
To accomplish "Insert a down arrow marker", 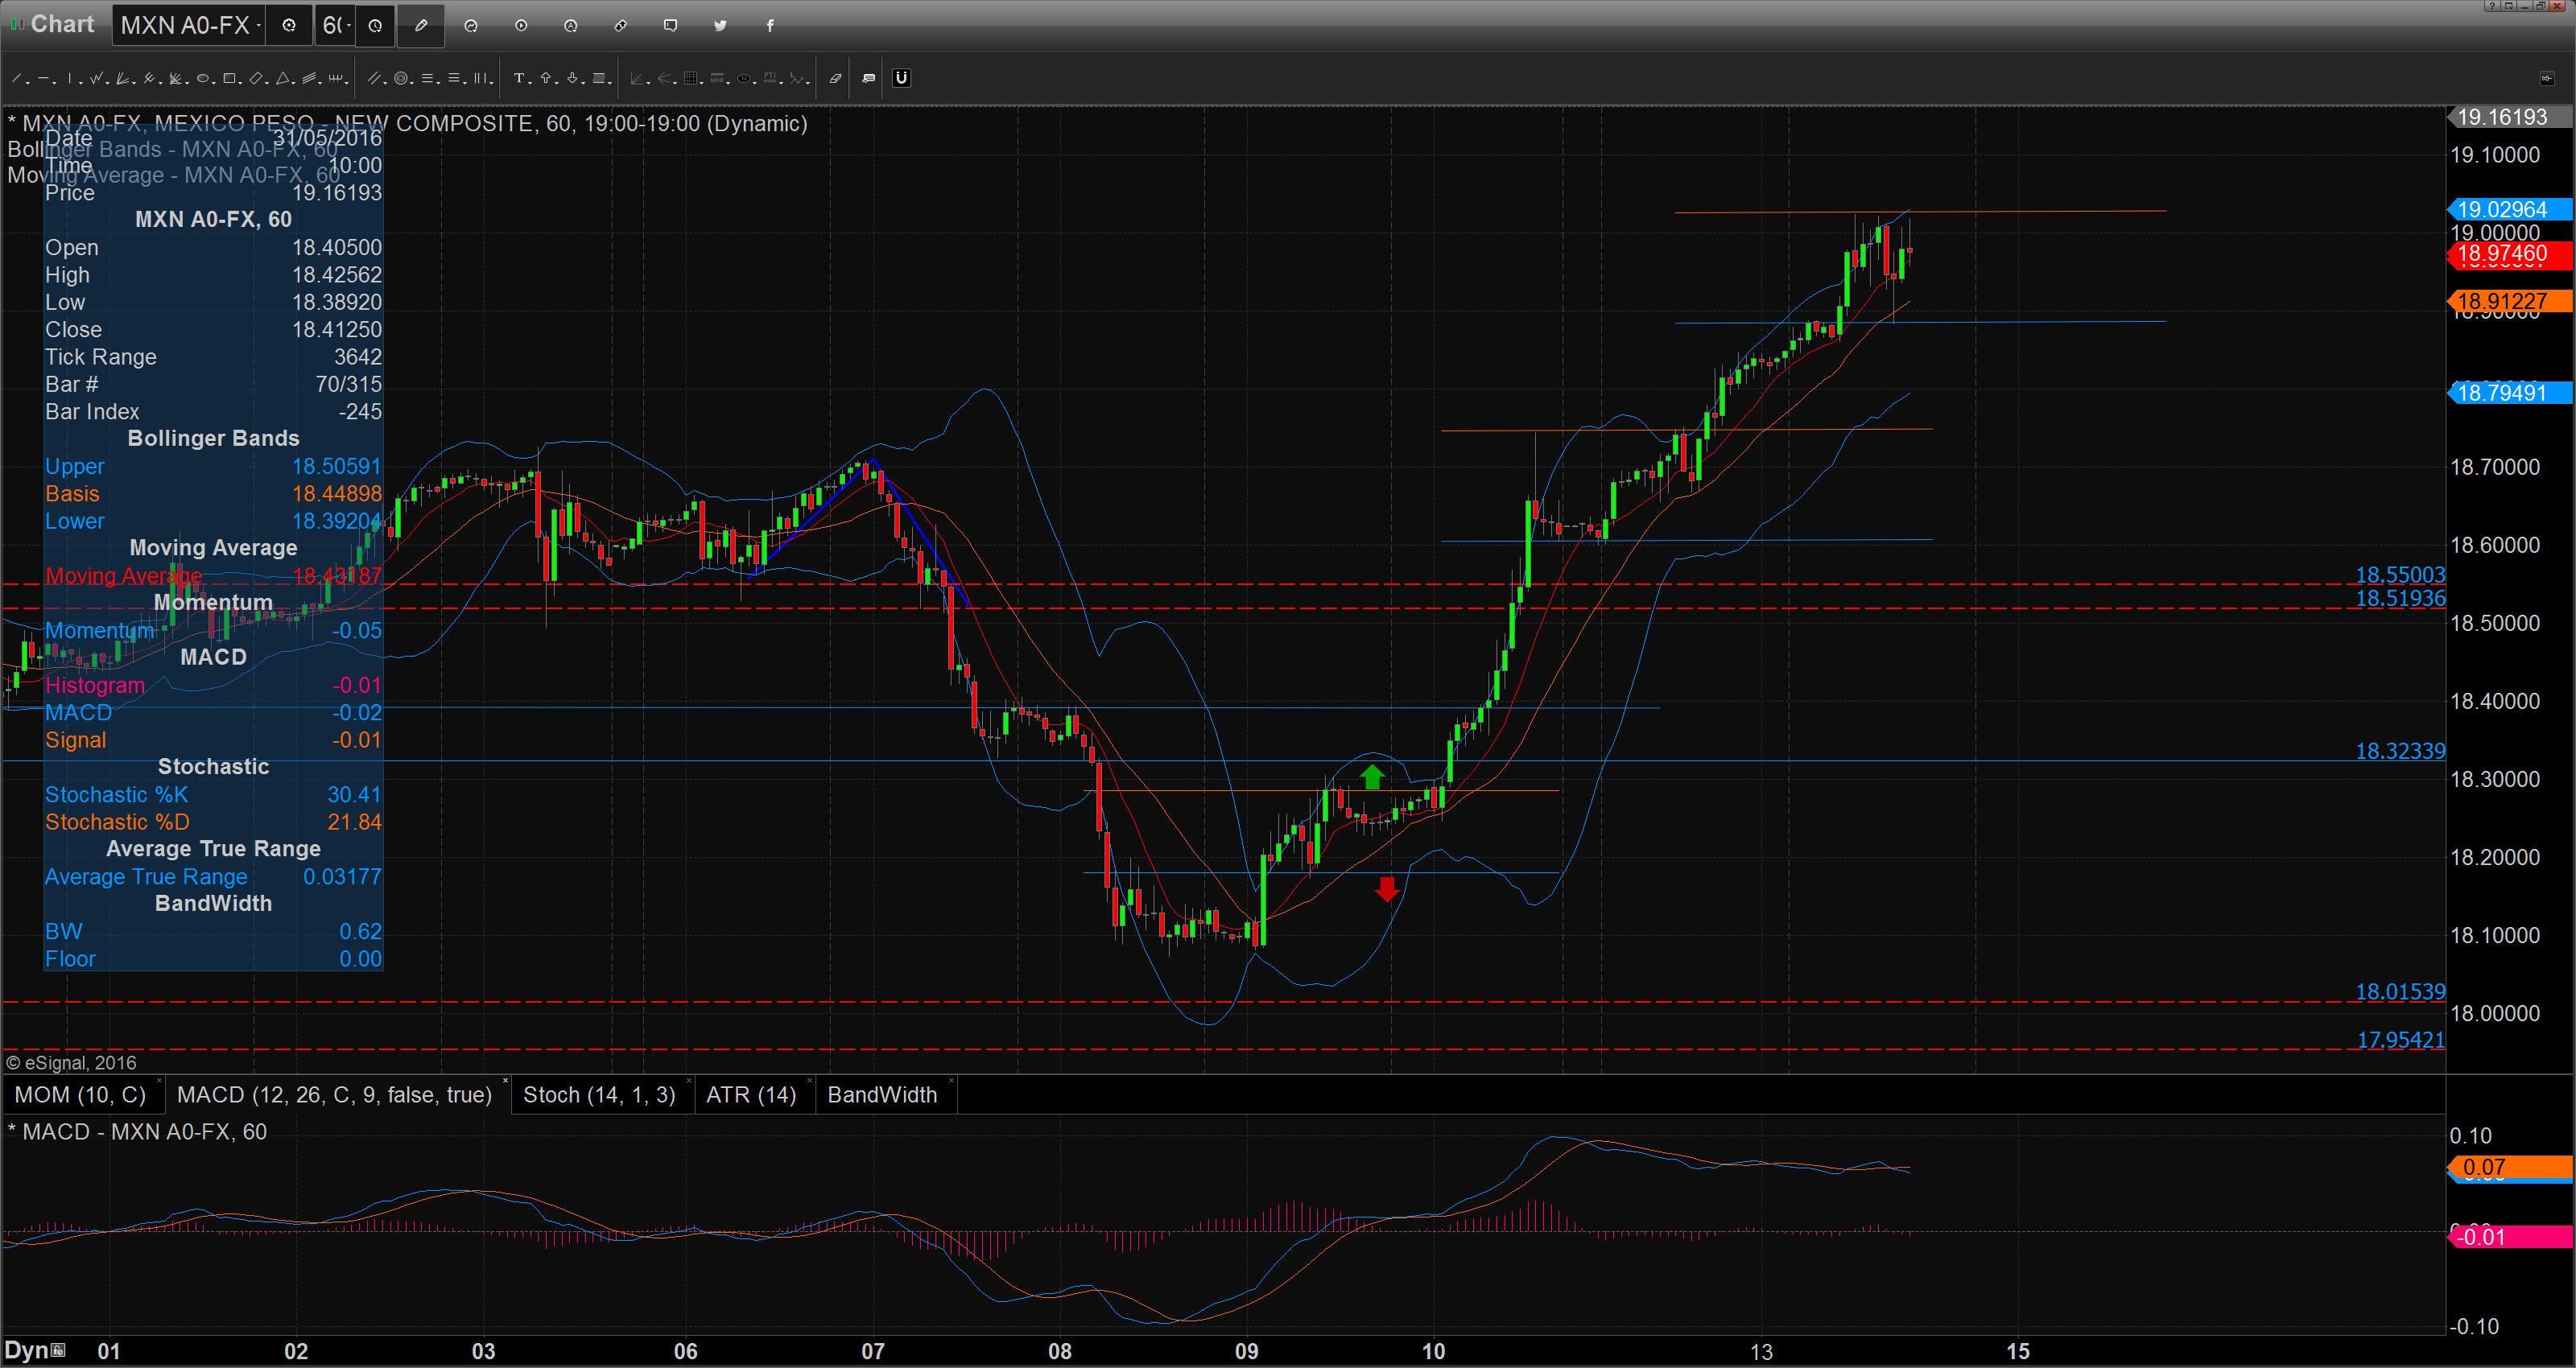I will coord(572,78).
